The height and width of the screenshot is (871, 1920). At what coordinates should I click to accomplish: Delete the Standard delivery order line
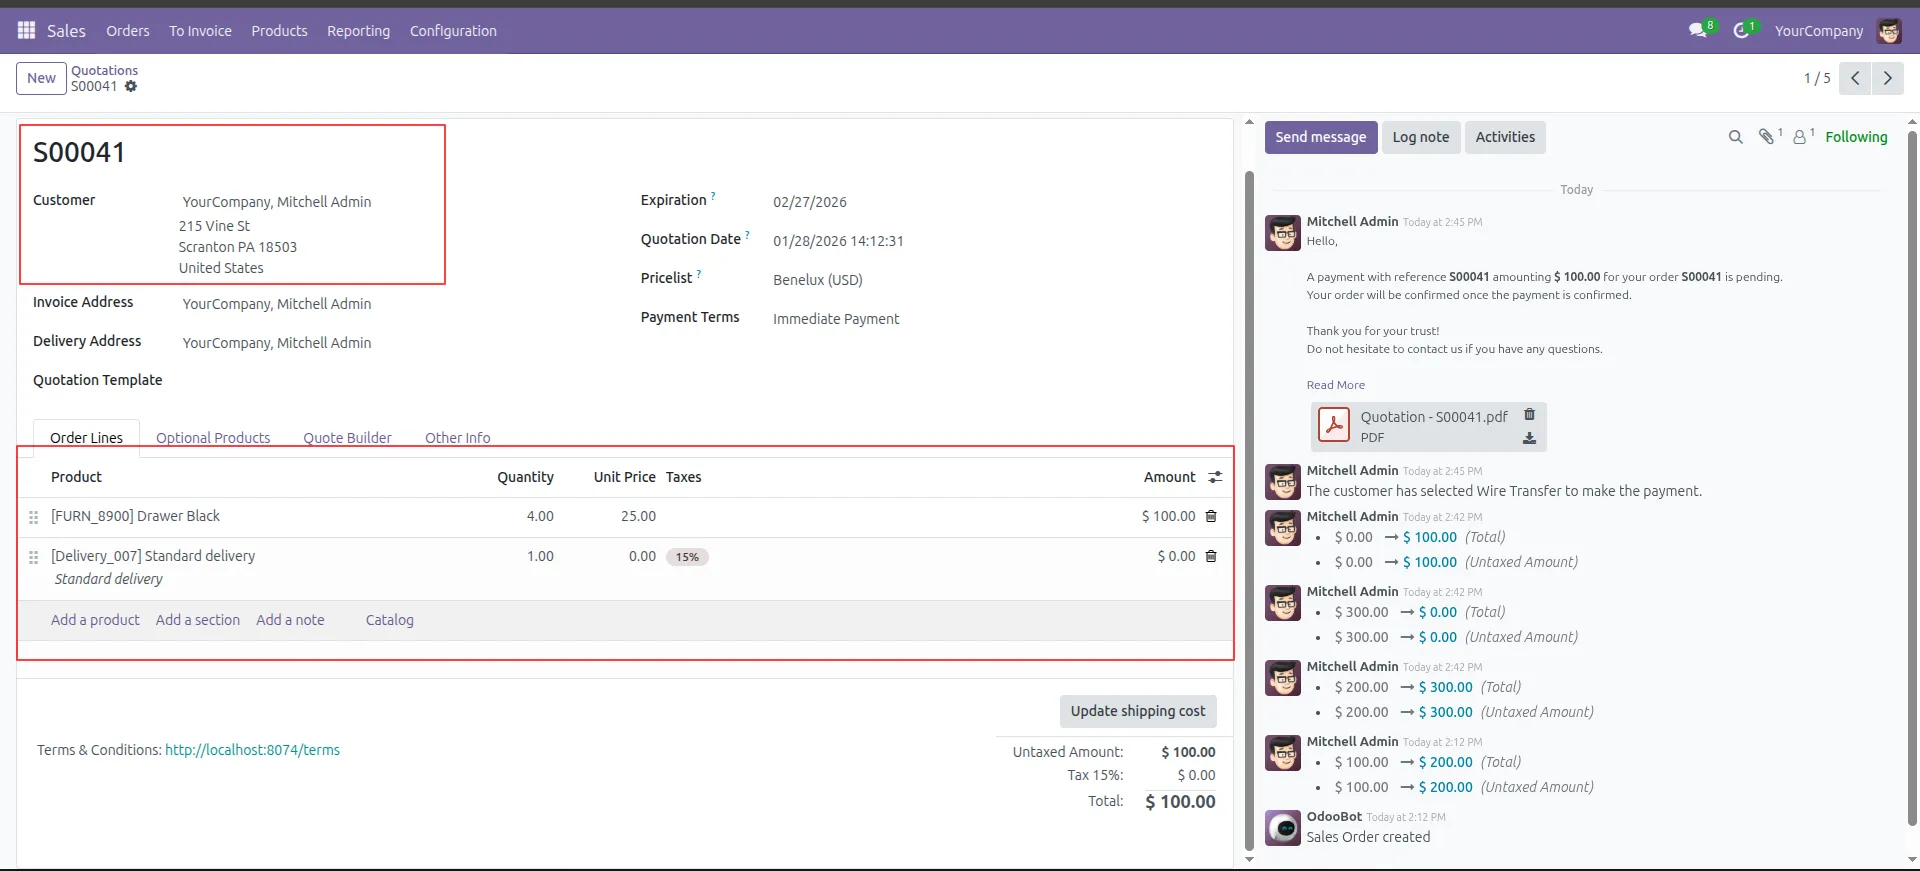coord(1211,556)
